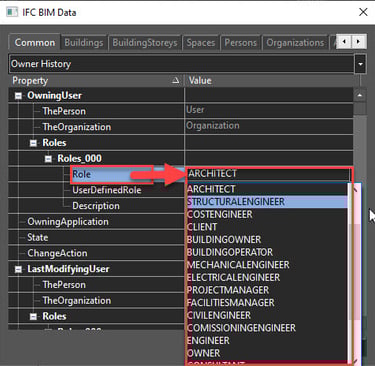Choose PROJECTMANAGER from the role list
Screen dimensions: 375x366
point(267,290)
